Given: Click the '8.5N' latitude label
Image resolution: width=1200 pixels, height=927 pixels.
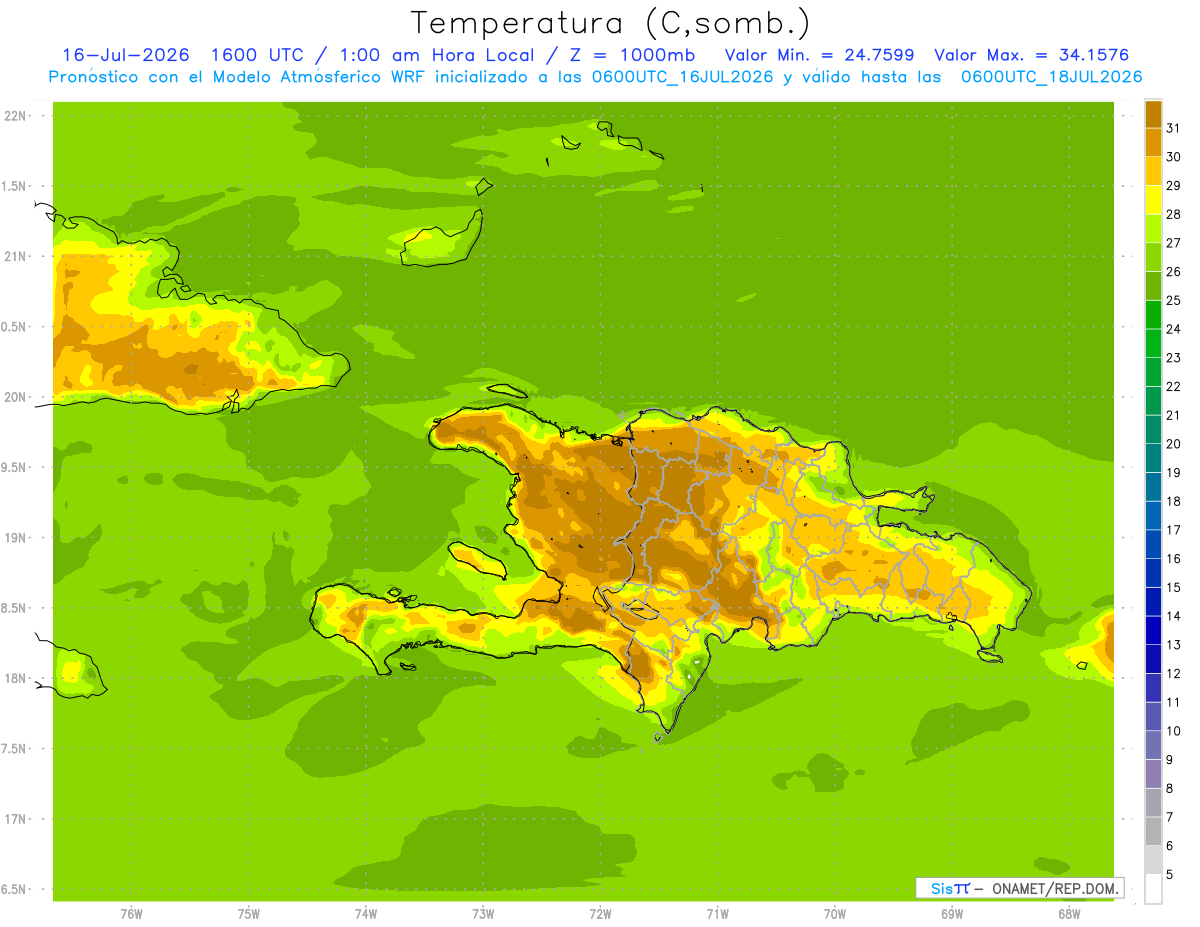Looking at the screenshot, I should click(x=15, y=608).
